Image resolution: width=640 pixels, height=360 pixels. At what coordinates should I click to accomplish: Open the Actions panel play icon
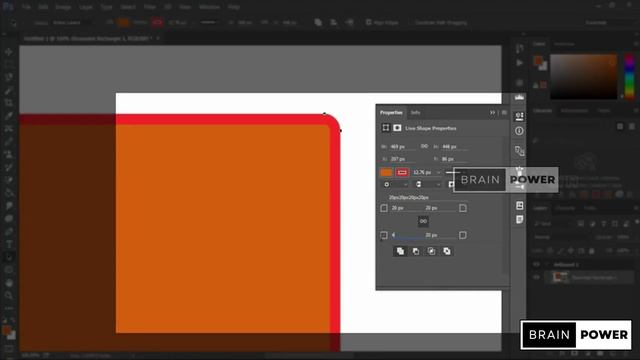(x=519, y=63)
